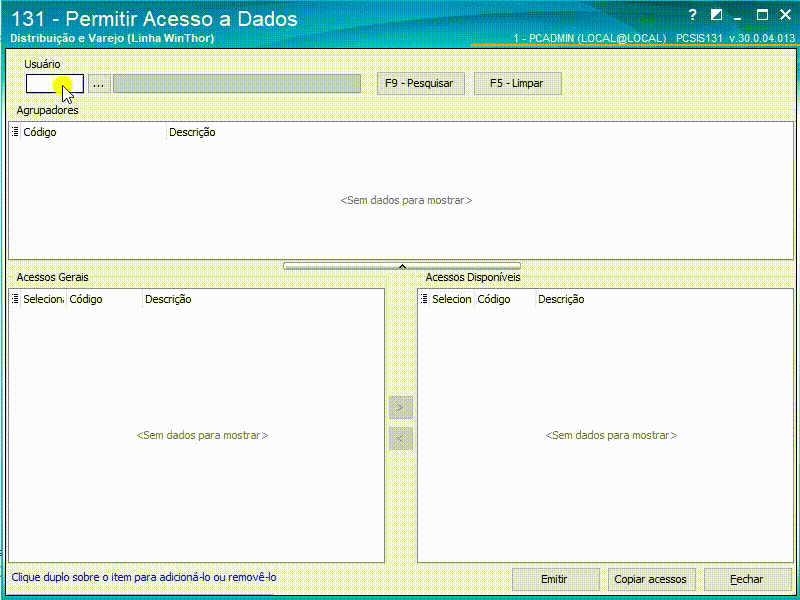Click Acessos Disponíveis Selecion column header
Viewport: 800px width, 600px height.
click(452, 299)
